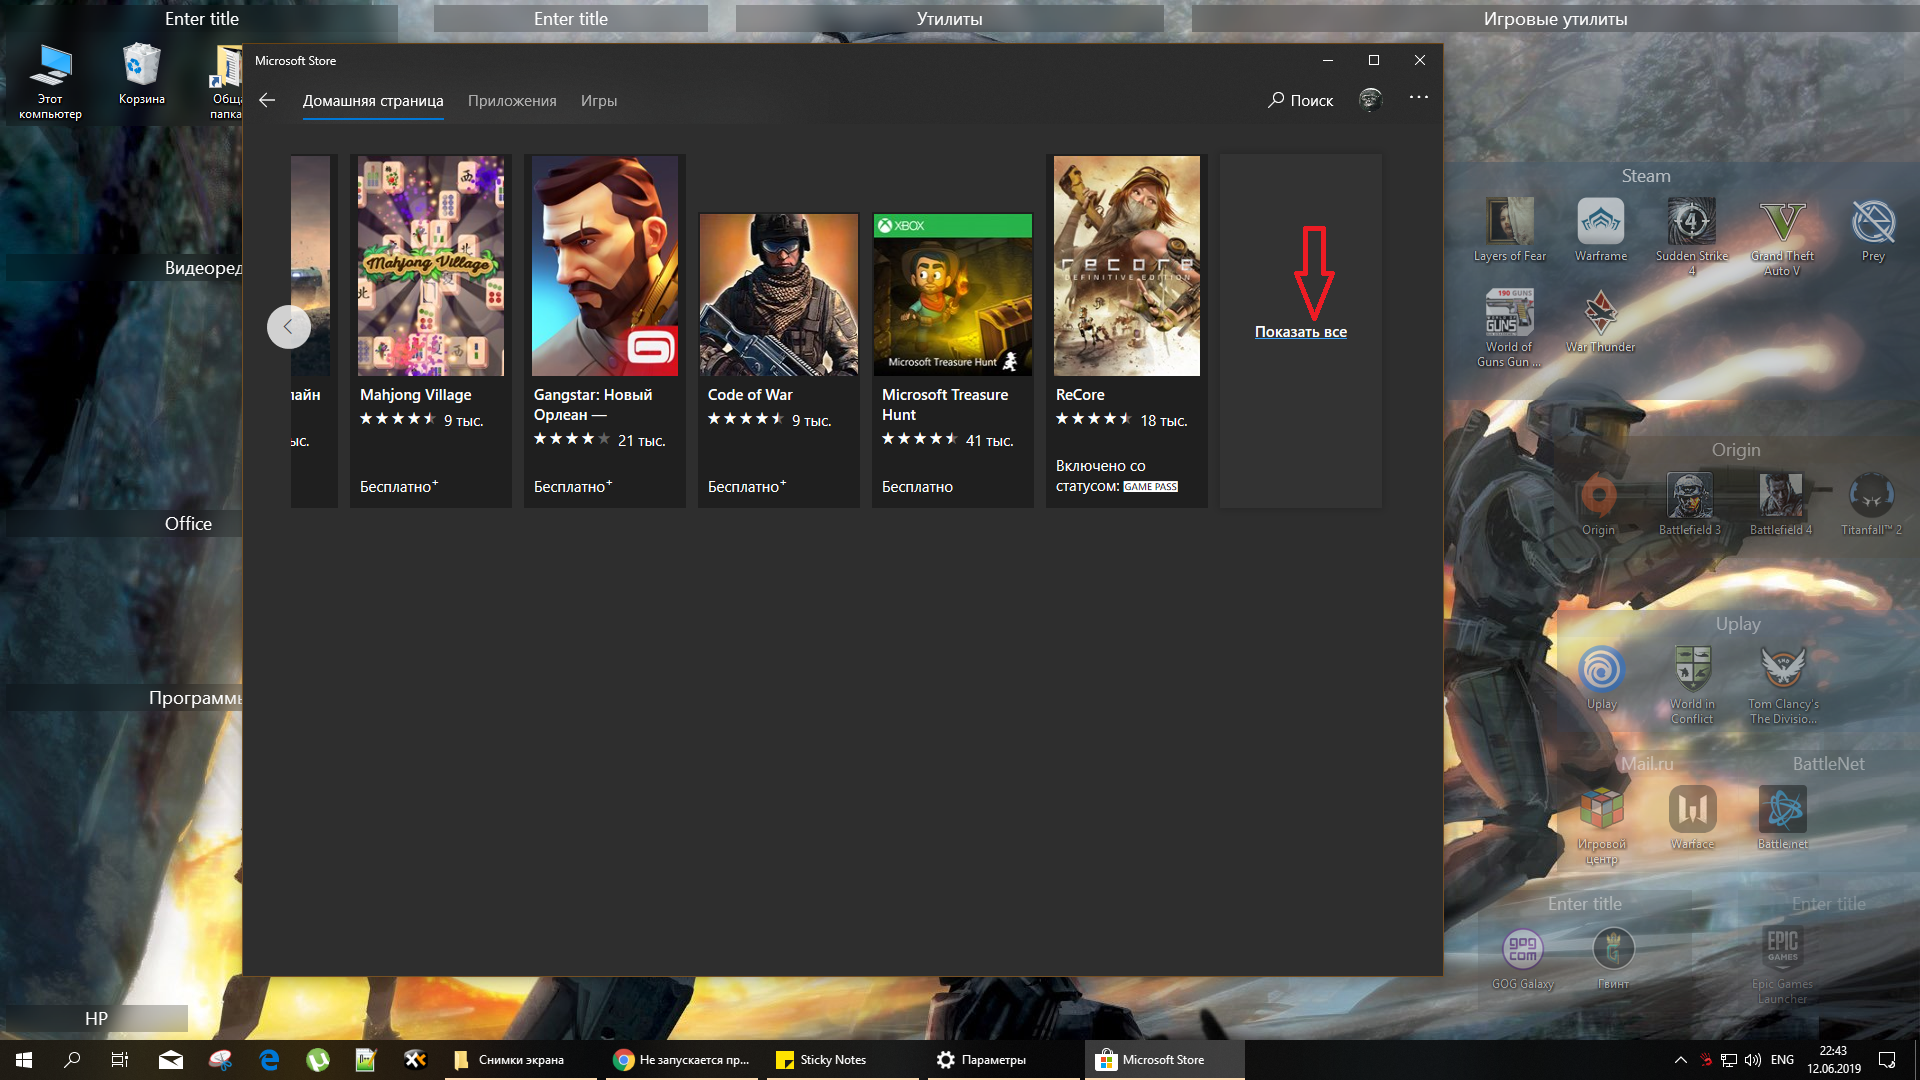Launch Warface desktop shortcut
This screenshot has height=1080, width=1920.
[1692, 818]
